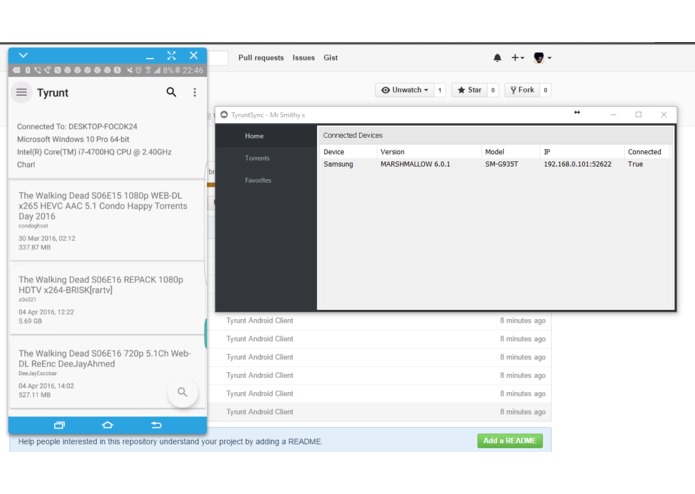Click the SM-G935T model cell
Viewport: 695px width, 494px height.
coord(501,164)
